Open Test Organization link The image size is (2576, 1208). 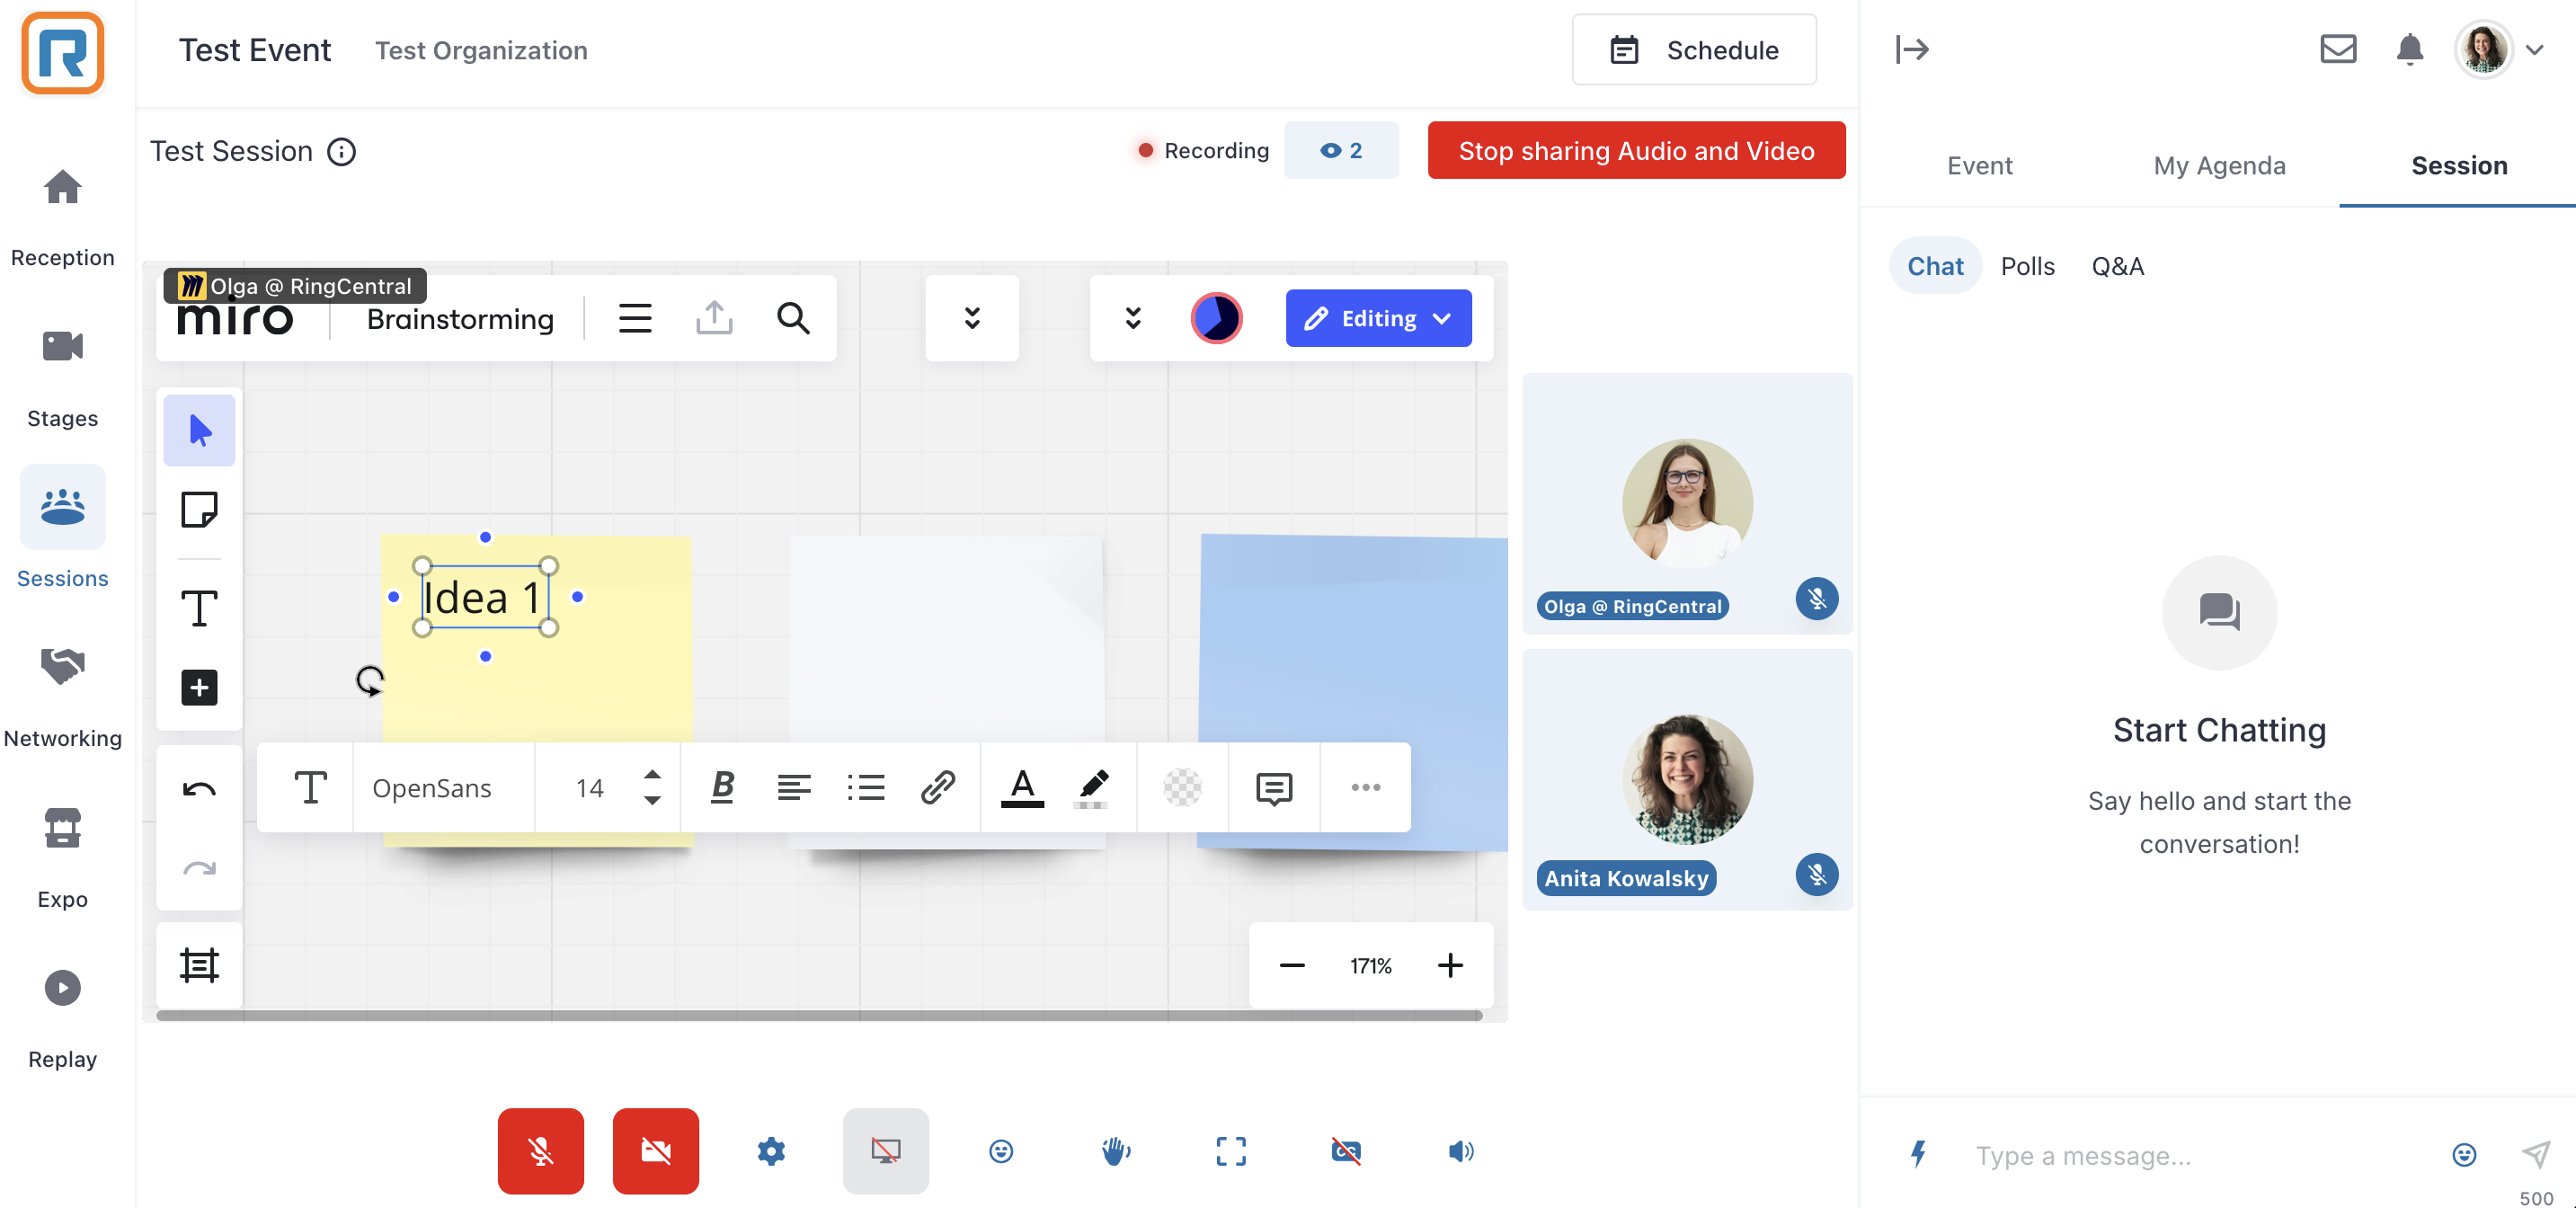pos(481,50)
